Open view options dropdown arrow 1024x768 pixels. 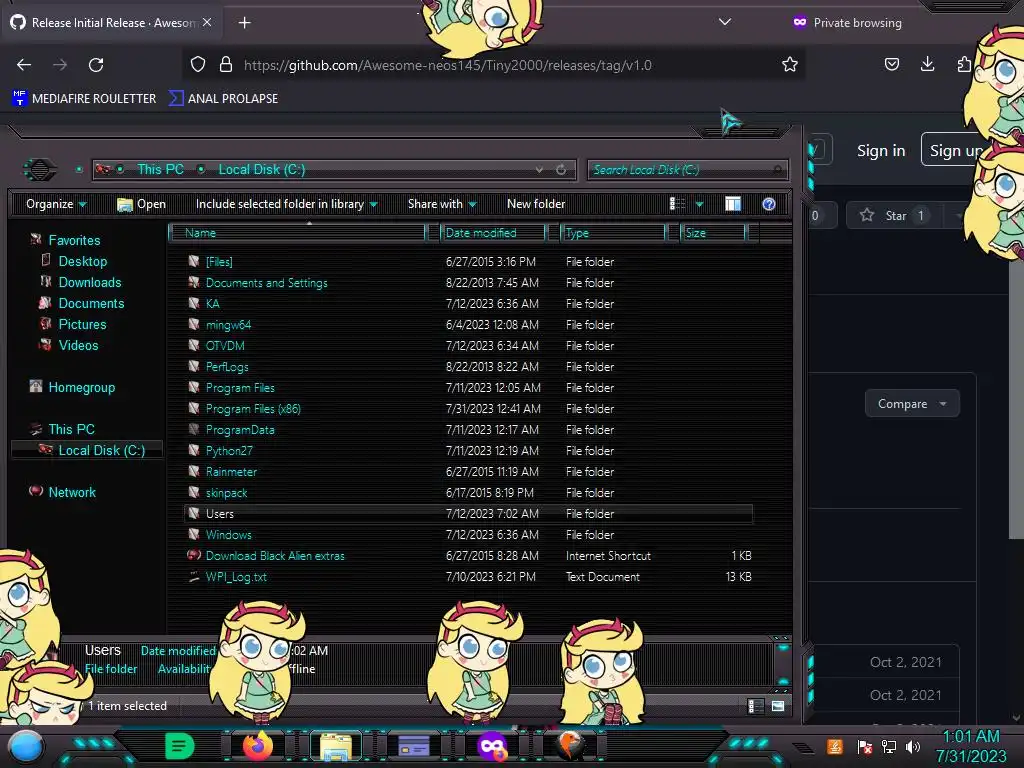tap(699, 204)
